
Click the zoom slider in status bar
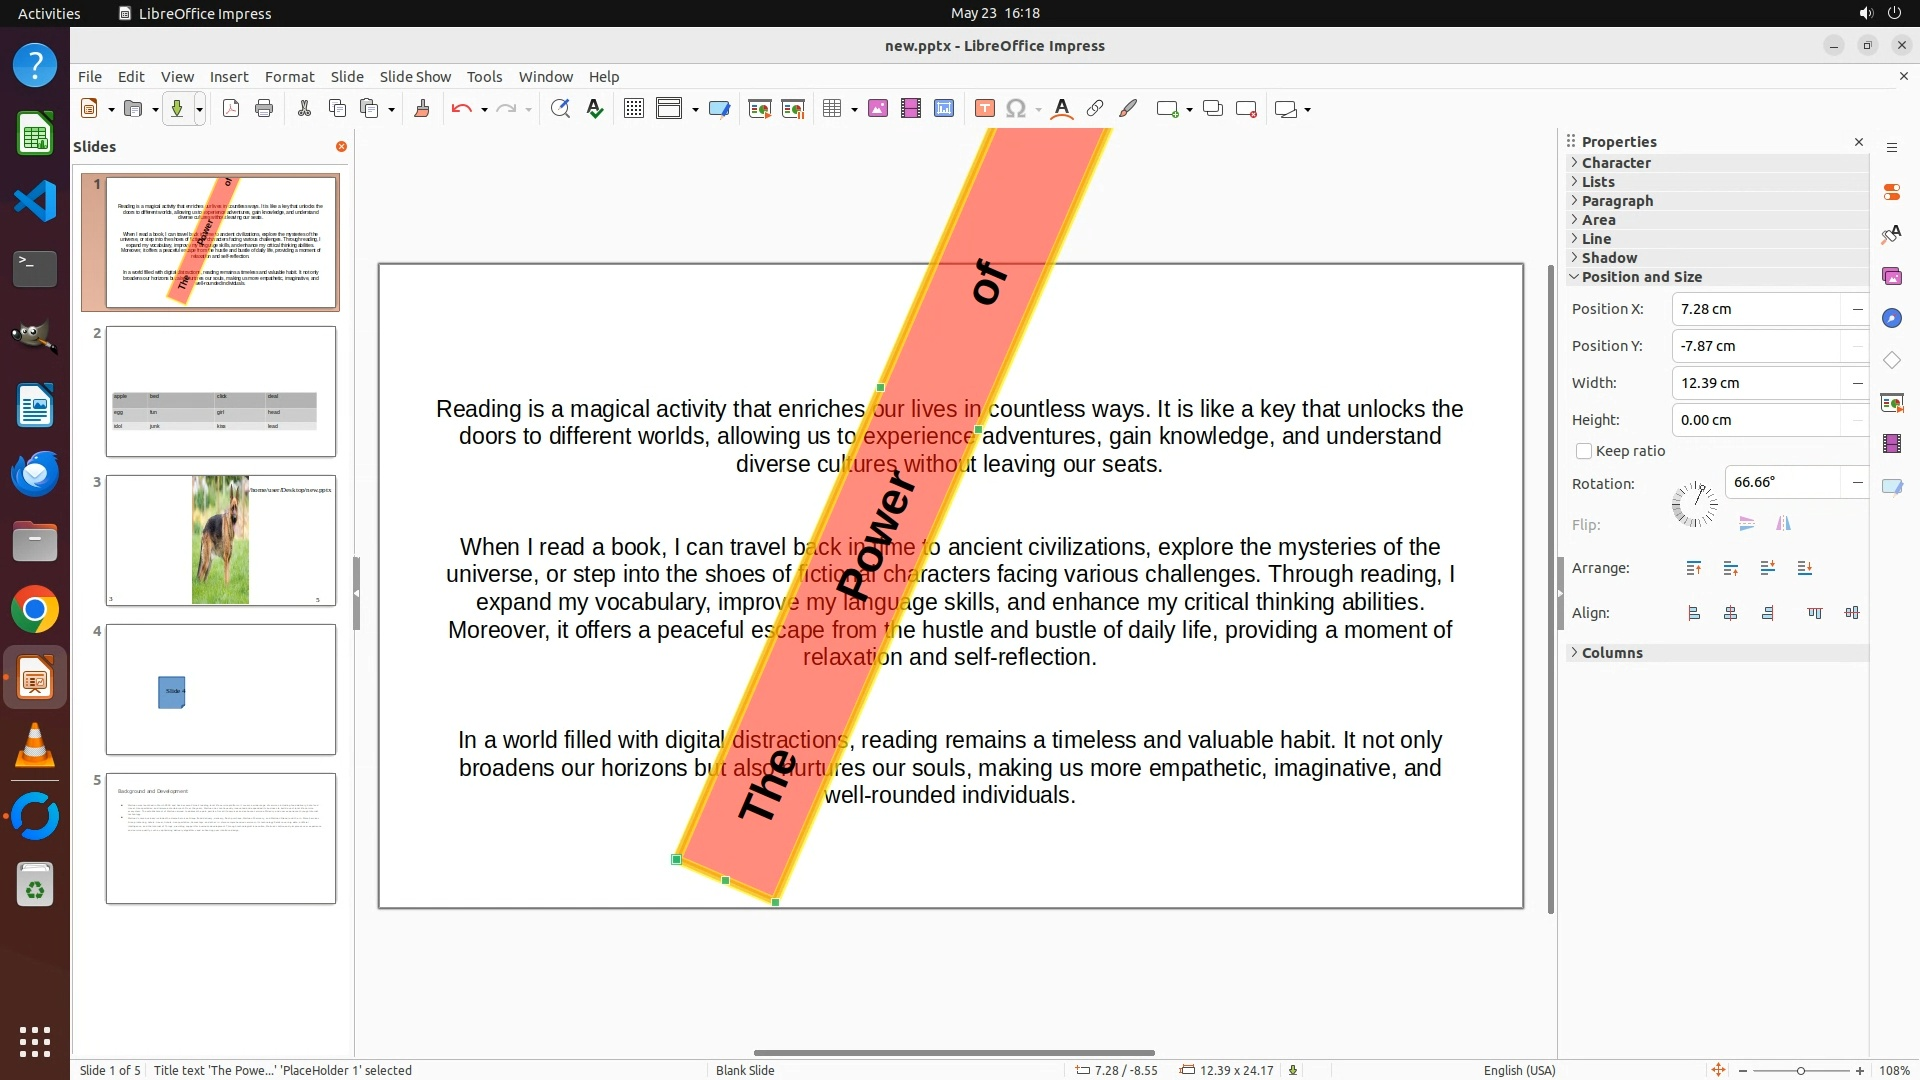[x=1800, y=1070]
